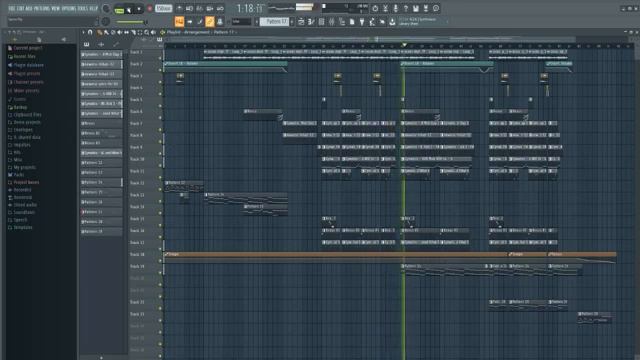Open the playlist options menu arrow
The height and width of the screenshot is (360, 640).
(x=83, y=32)
